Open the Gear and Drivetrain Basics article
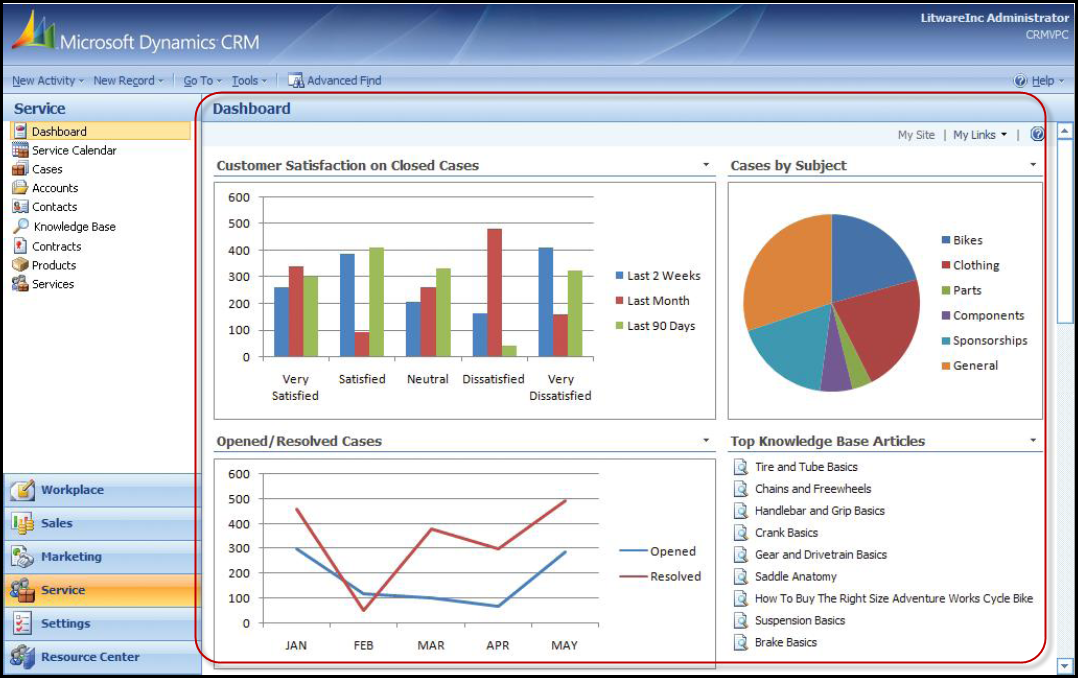 click(821, 554)
